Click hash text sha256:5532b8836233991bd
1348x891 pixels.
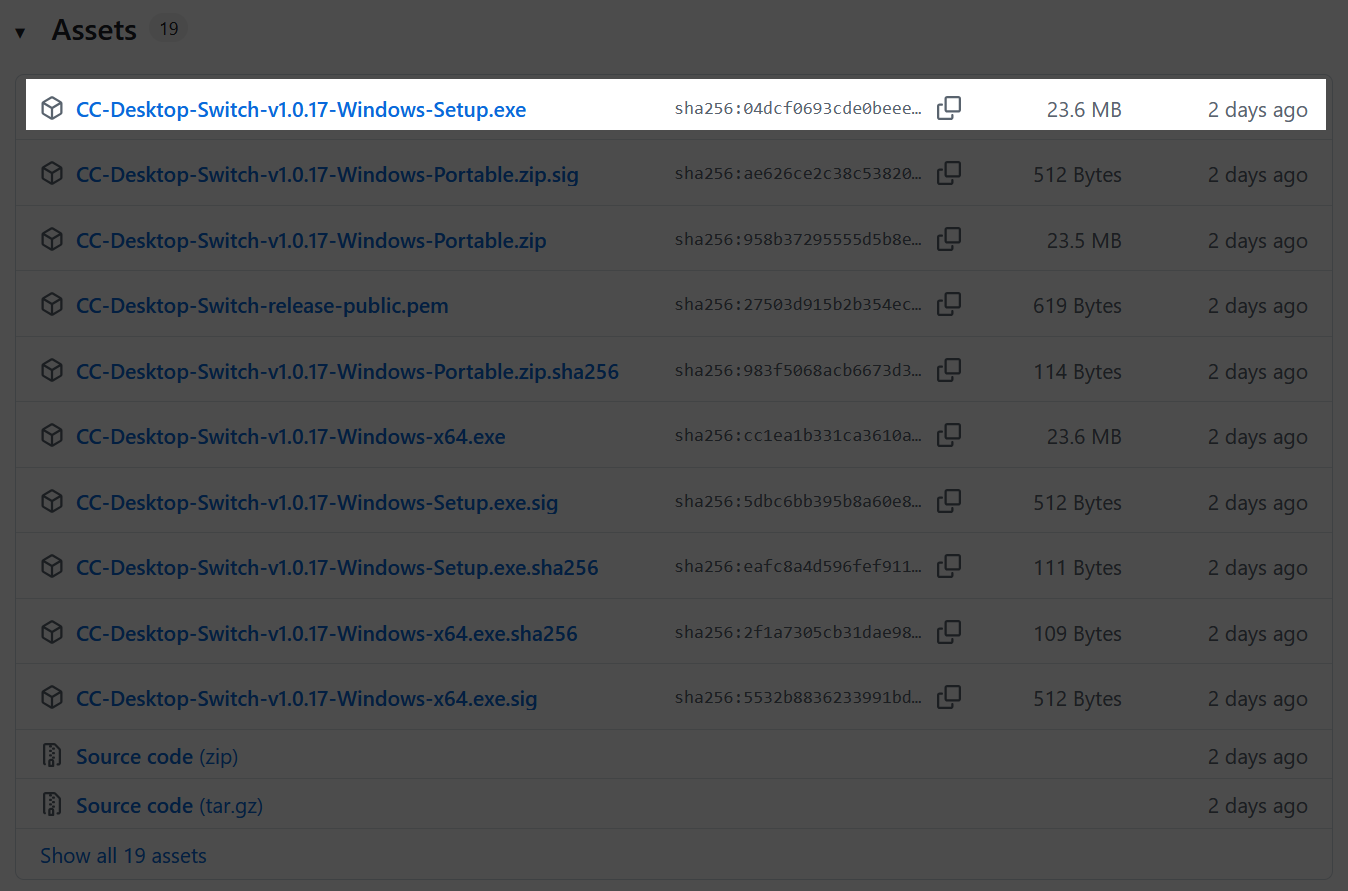coord(798,698)
